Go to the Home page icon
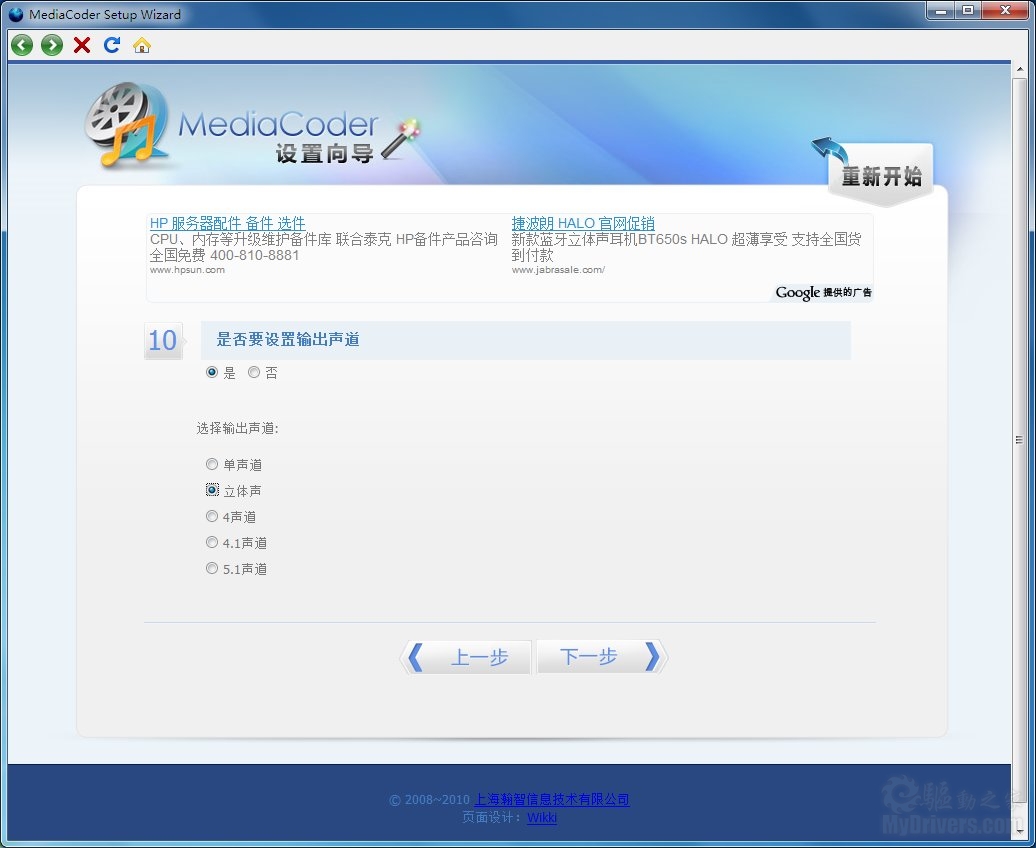 [142, 45]
